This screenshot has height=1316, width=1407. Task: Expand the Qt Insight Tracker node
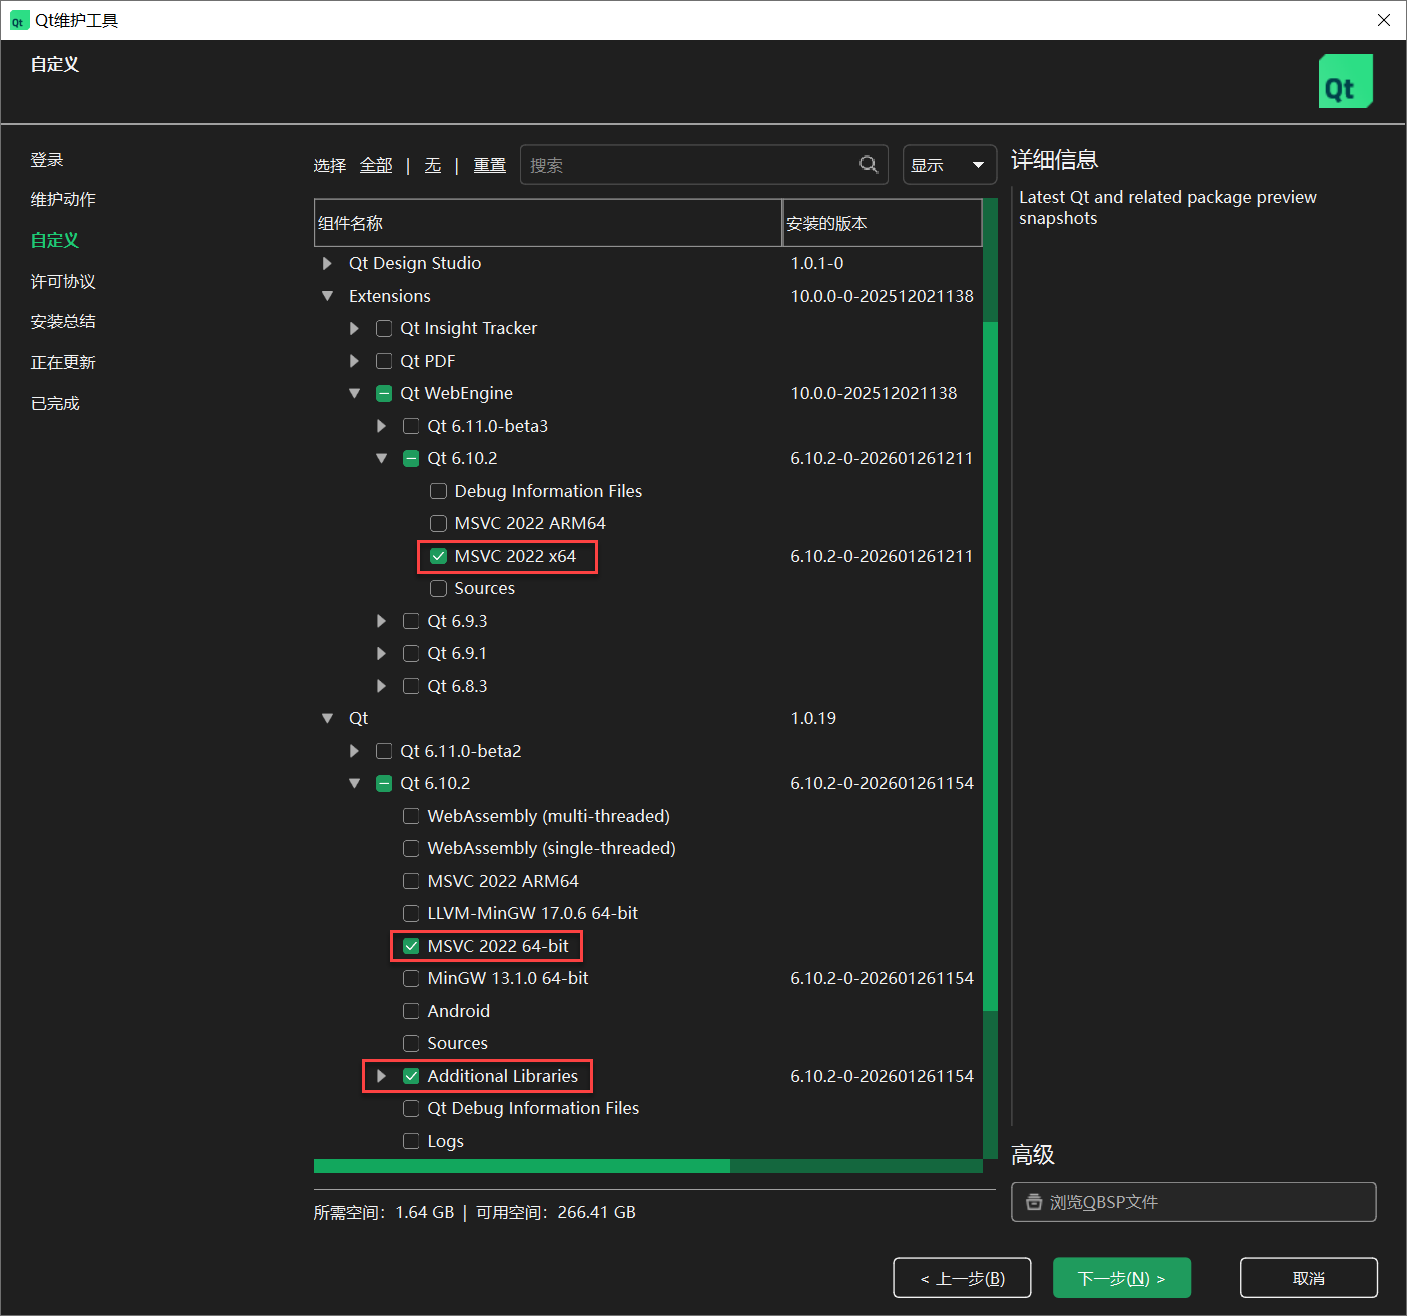tap(354, 328)
